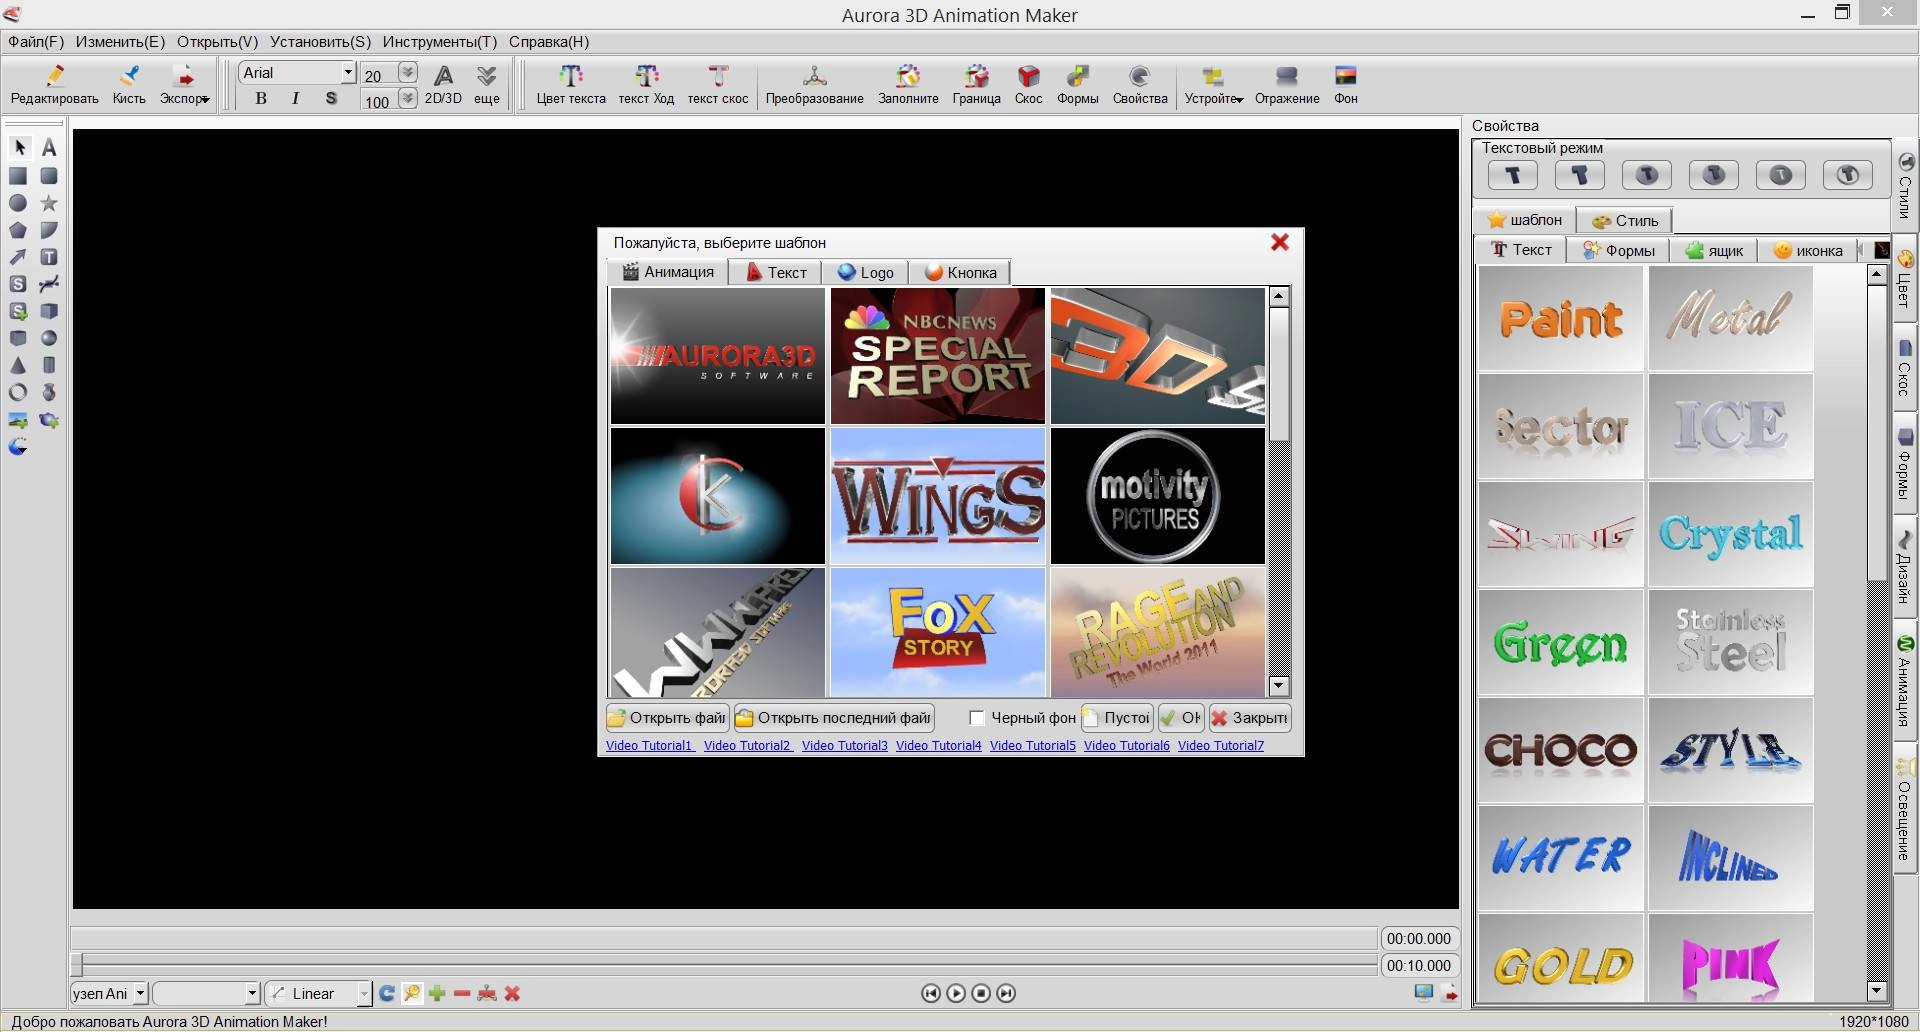
Task: Click the zoom magnifier icon on timeline
Action: [412, 993]
